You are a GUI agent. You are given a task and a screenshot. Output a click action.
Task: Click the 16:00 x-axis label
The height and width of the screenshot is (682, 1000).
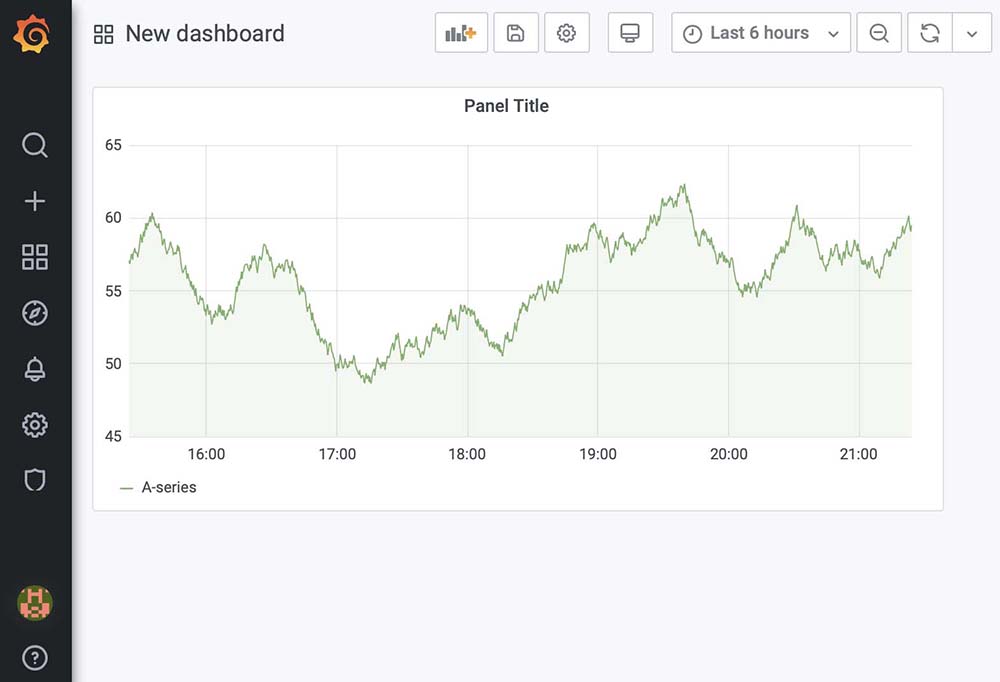(206, 454)
